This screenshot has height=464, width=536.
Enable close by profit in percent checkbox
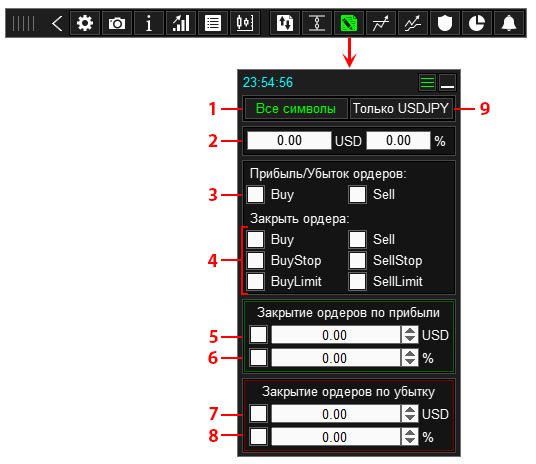click(x=258, y=358)
